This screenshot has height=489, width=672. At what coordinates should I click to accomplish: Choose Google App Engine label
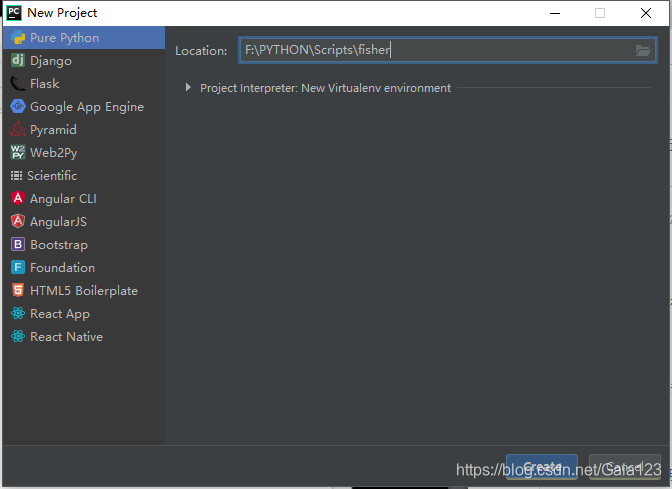coord(87,107)
